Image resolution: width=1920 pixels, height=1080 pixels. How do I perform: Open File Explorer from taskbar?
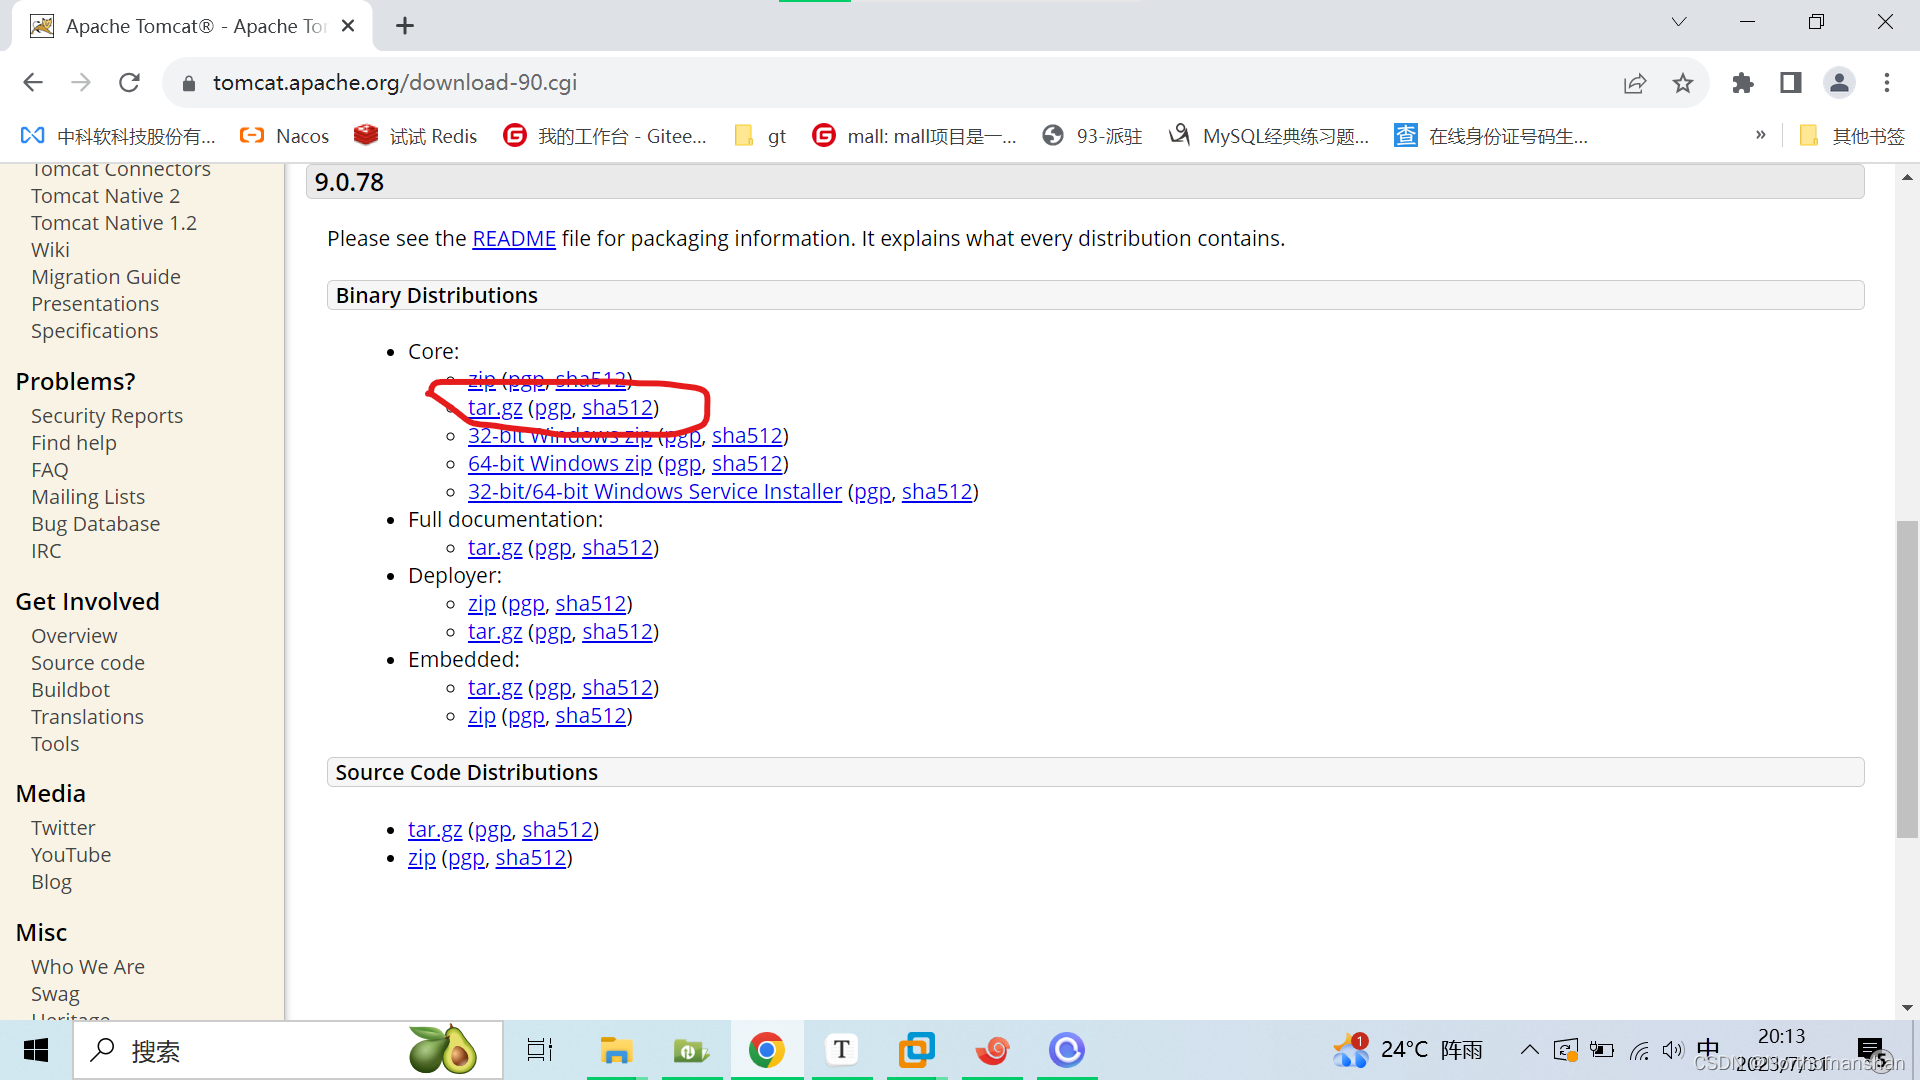(616, 1050)
